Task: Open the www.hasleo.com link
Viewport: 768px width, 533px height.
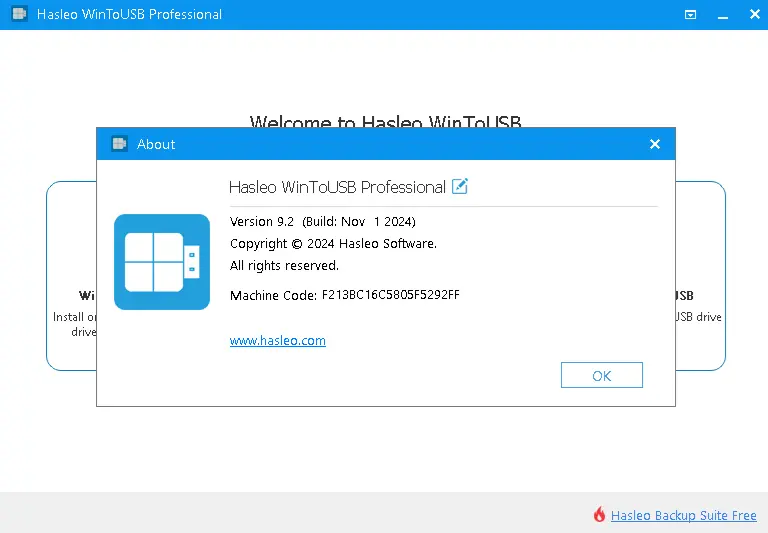Action: pos(278,340)
